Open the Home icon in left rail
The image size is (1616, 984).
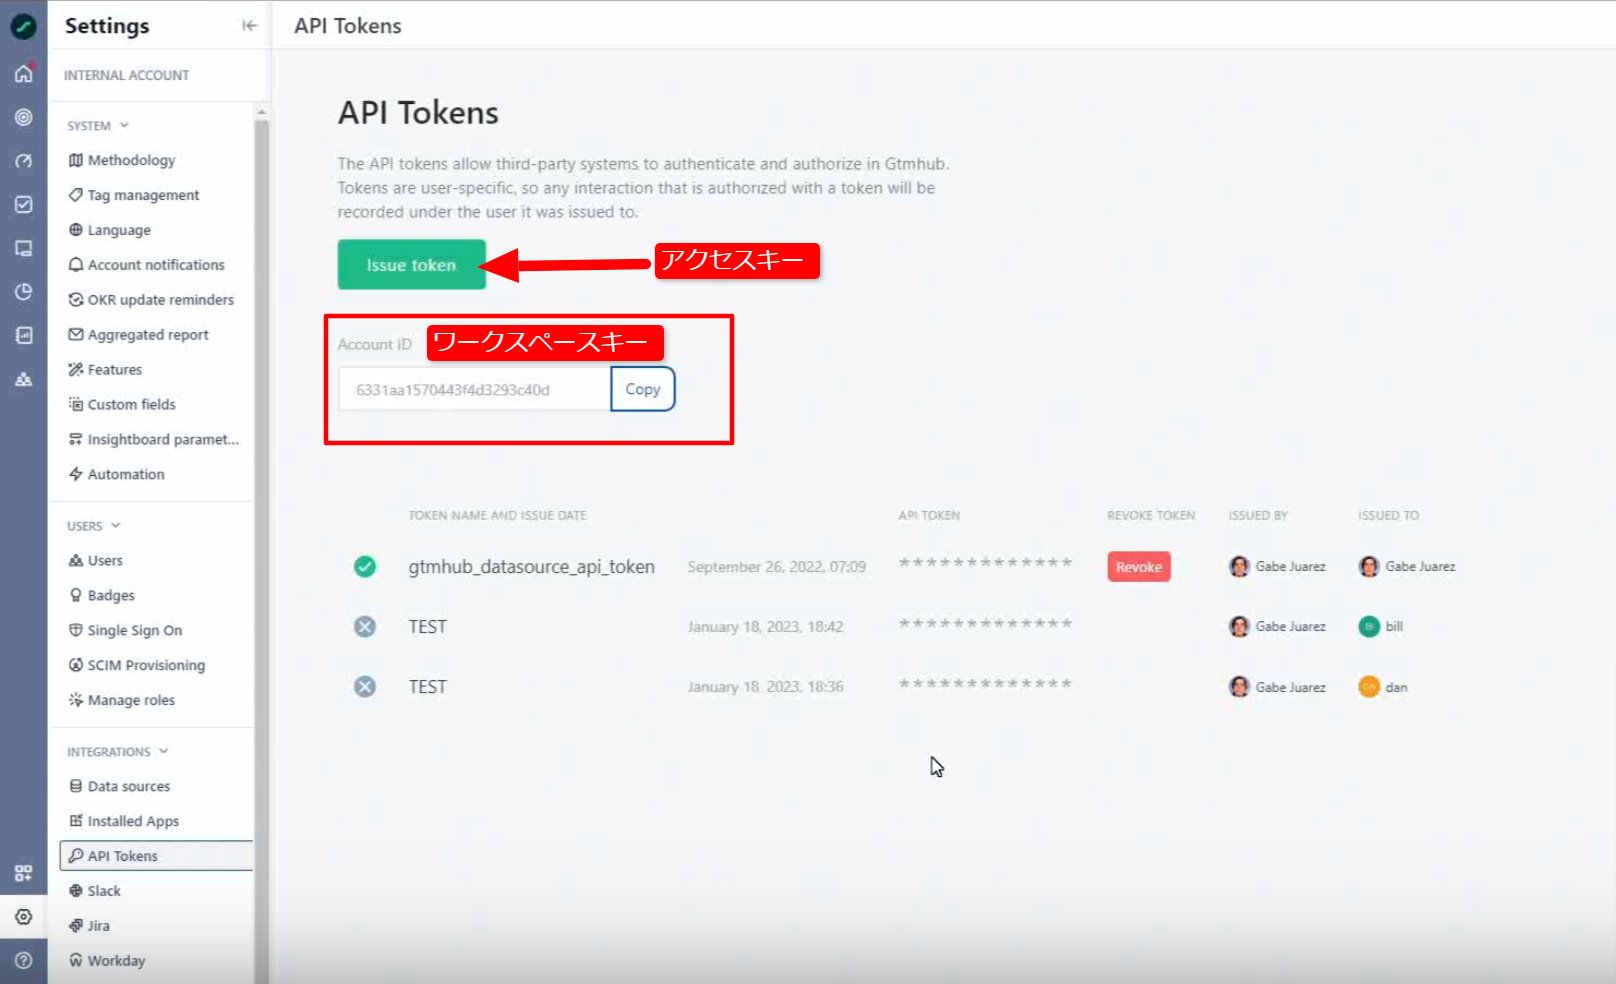tap(24, 73)
